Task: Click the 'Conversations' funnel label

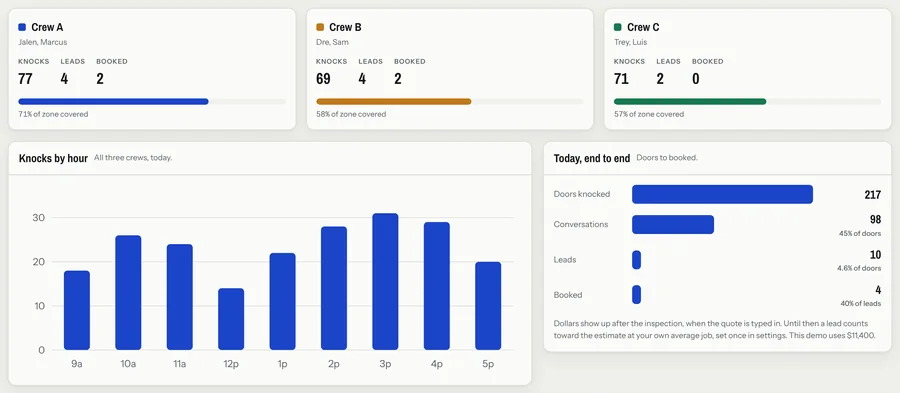Action: (581, 224)
